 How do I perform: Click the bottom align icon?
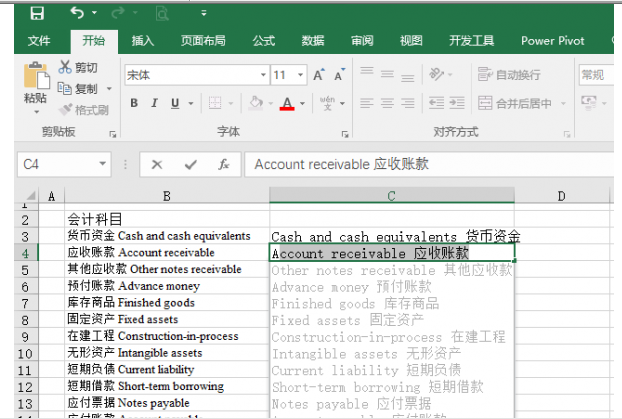point(407,77)
